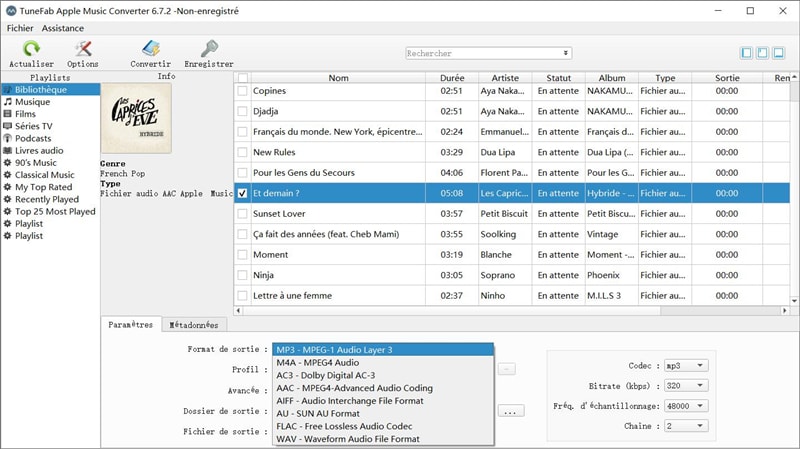800x449 pixels.
Task: Browse output folder with ... button
Action: click(511, 411)
